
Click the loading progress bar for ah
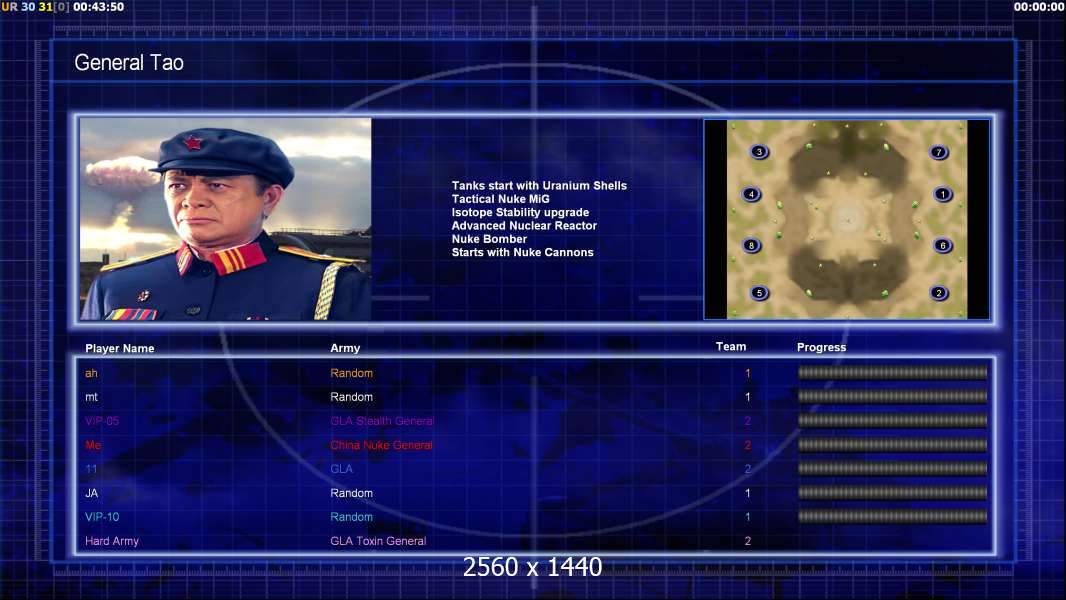click(x=893, y=372)
